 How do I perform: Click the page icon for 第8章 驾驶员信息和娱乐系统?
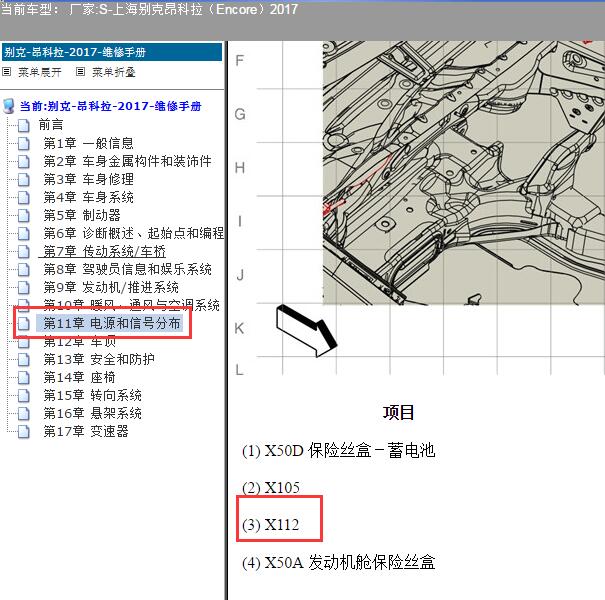[x=24, y=269]
